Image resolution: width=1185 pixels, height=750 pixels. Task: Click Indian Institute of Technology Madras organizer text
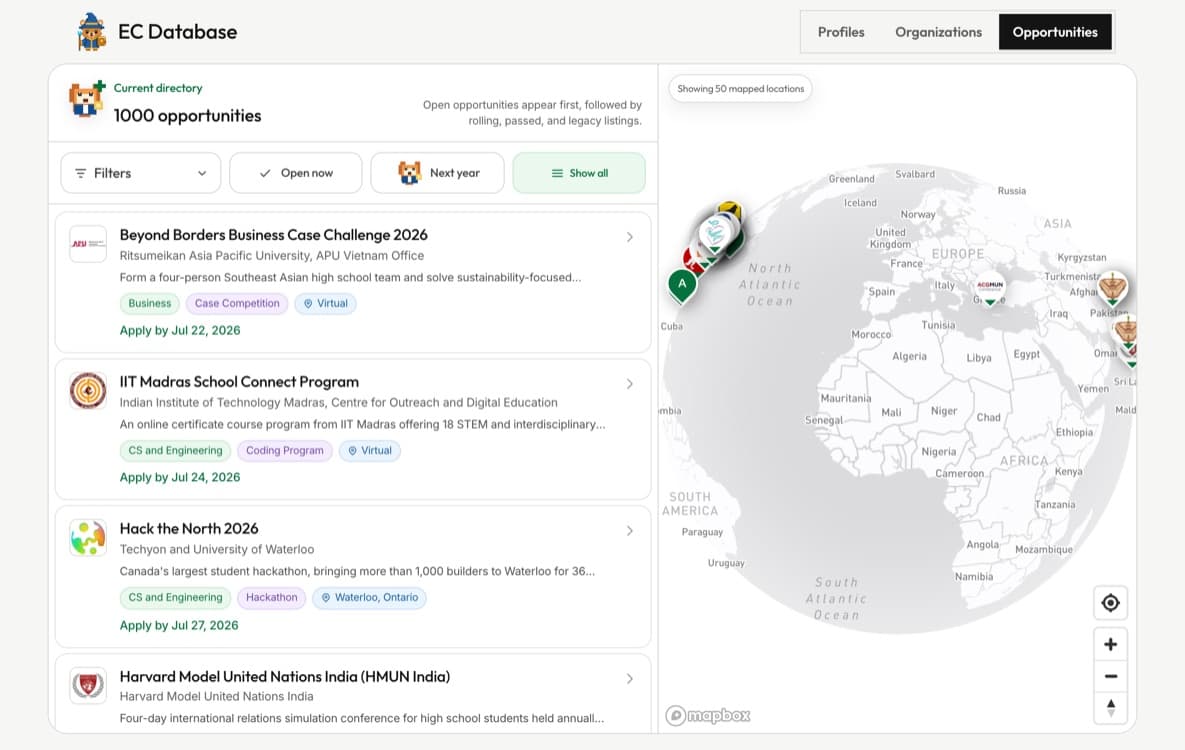[339, 403]
